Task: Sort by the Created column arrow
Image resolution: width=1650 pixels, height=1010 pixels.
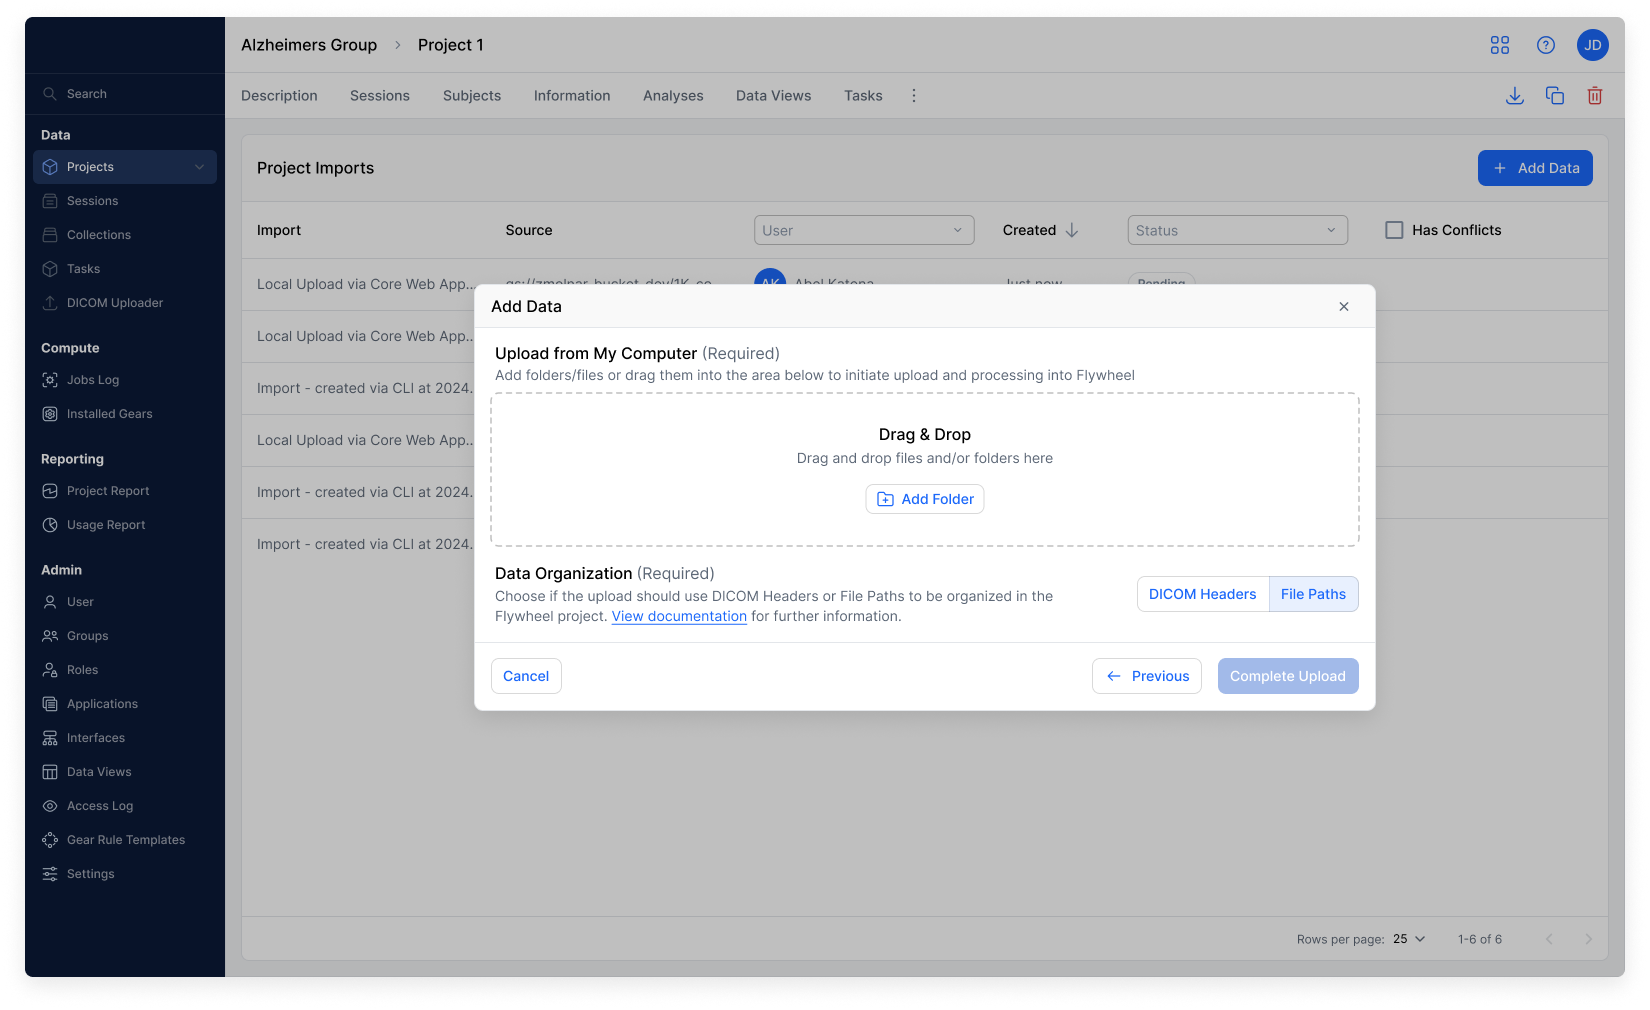Action: click(x=1072, y=230)
